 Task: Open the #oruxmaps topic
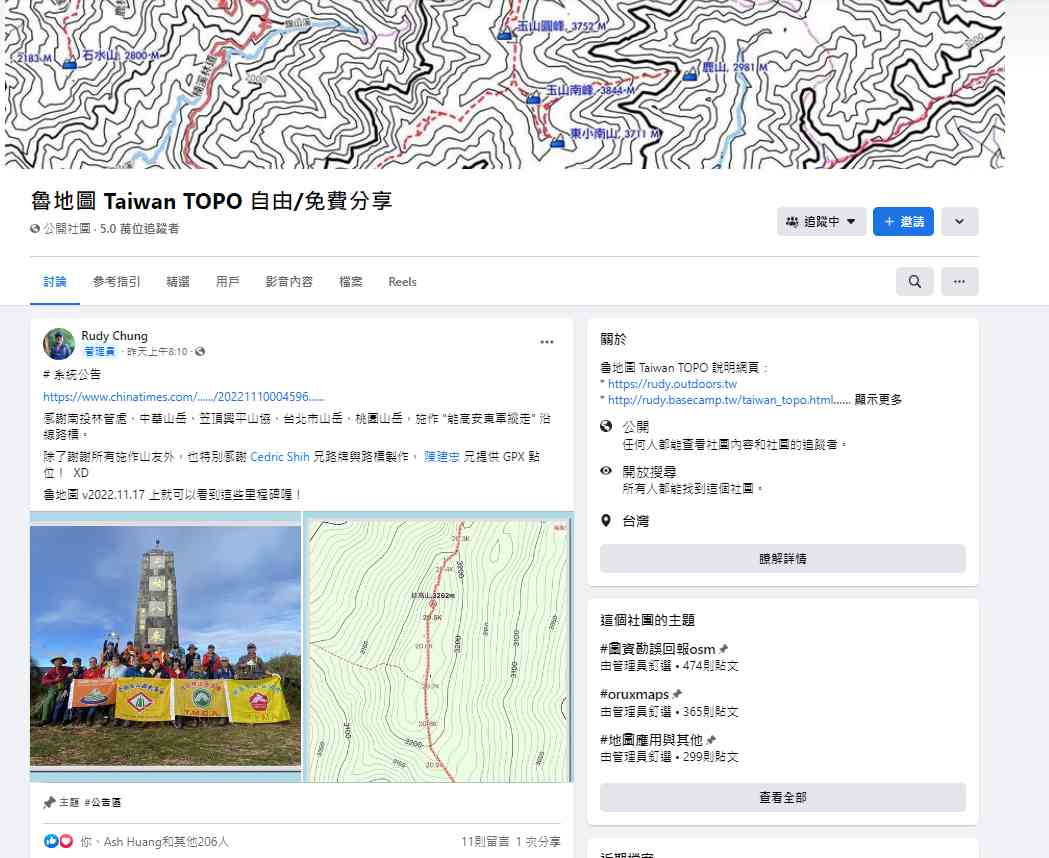coord(634,694)
